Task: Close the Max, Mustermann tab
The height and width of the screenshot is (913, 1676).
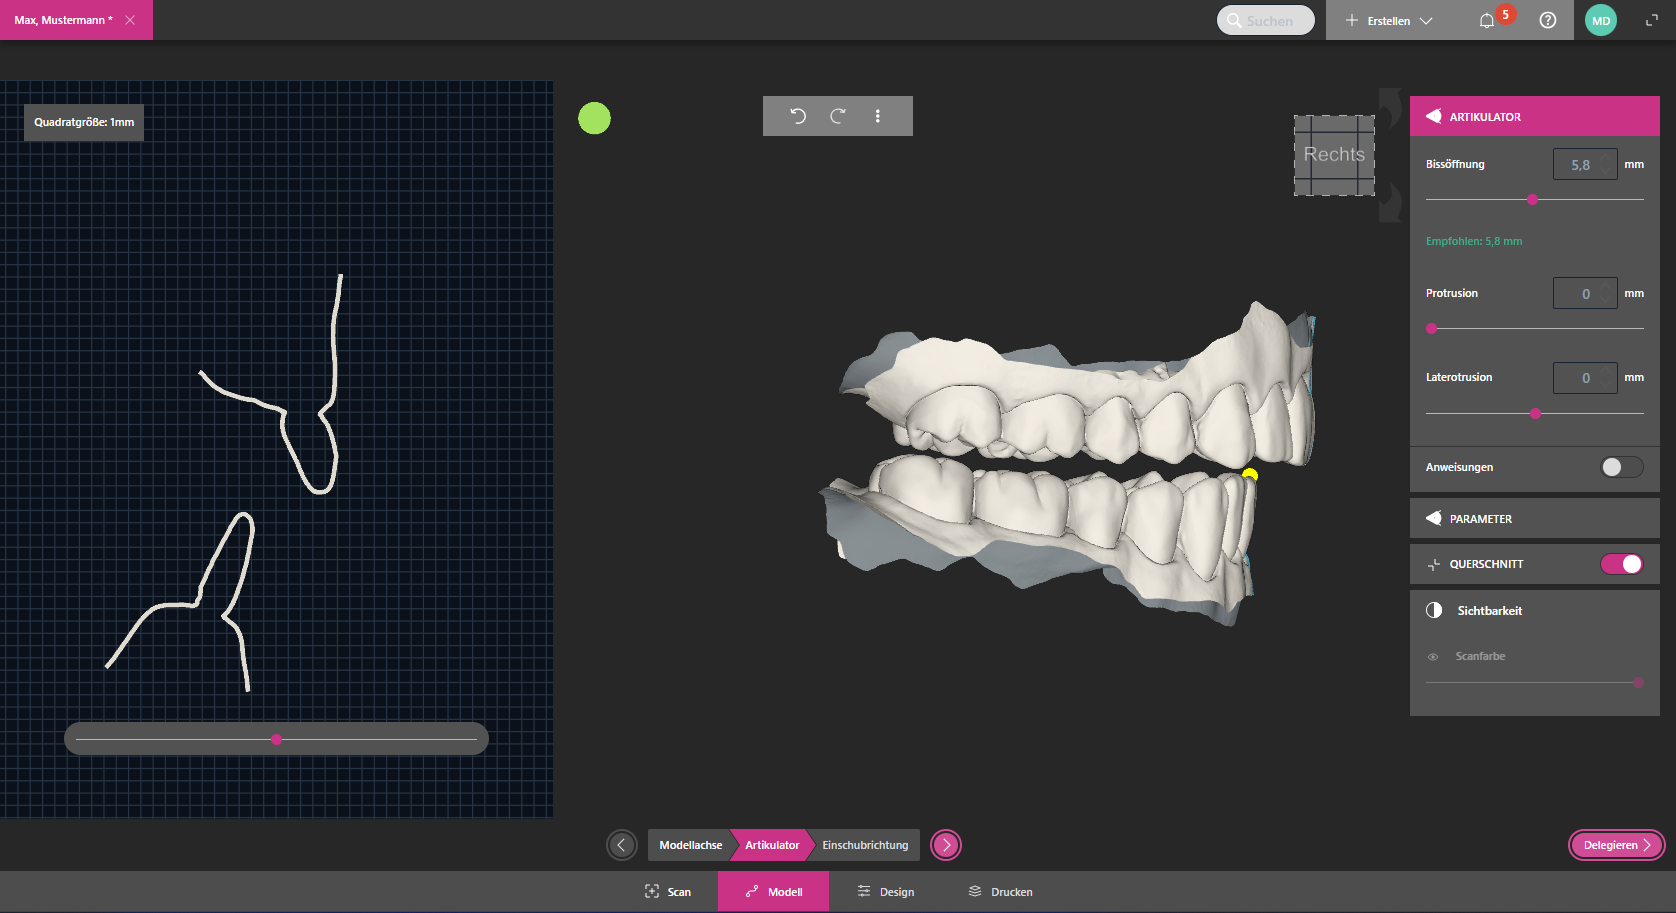Action: click(x=130, y=20)
